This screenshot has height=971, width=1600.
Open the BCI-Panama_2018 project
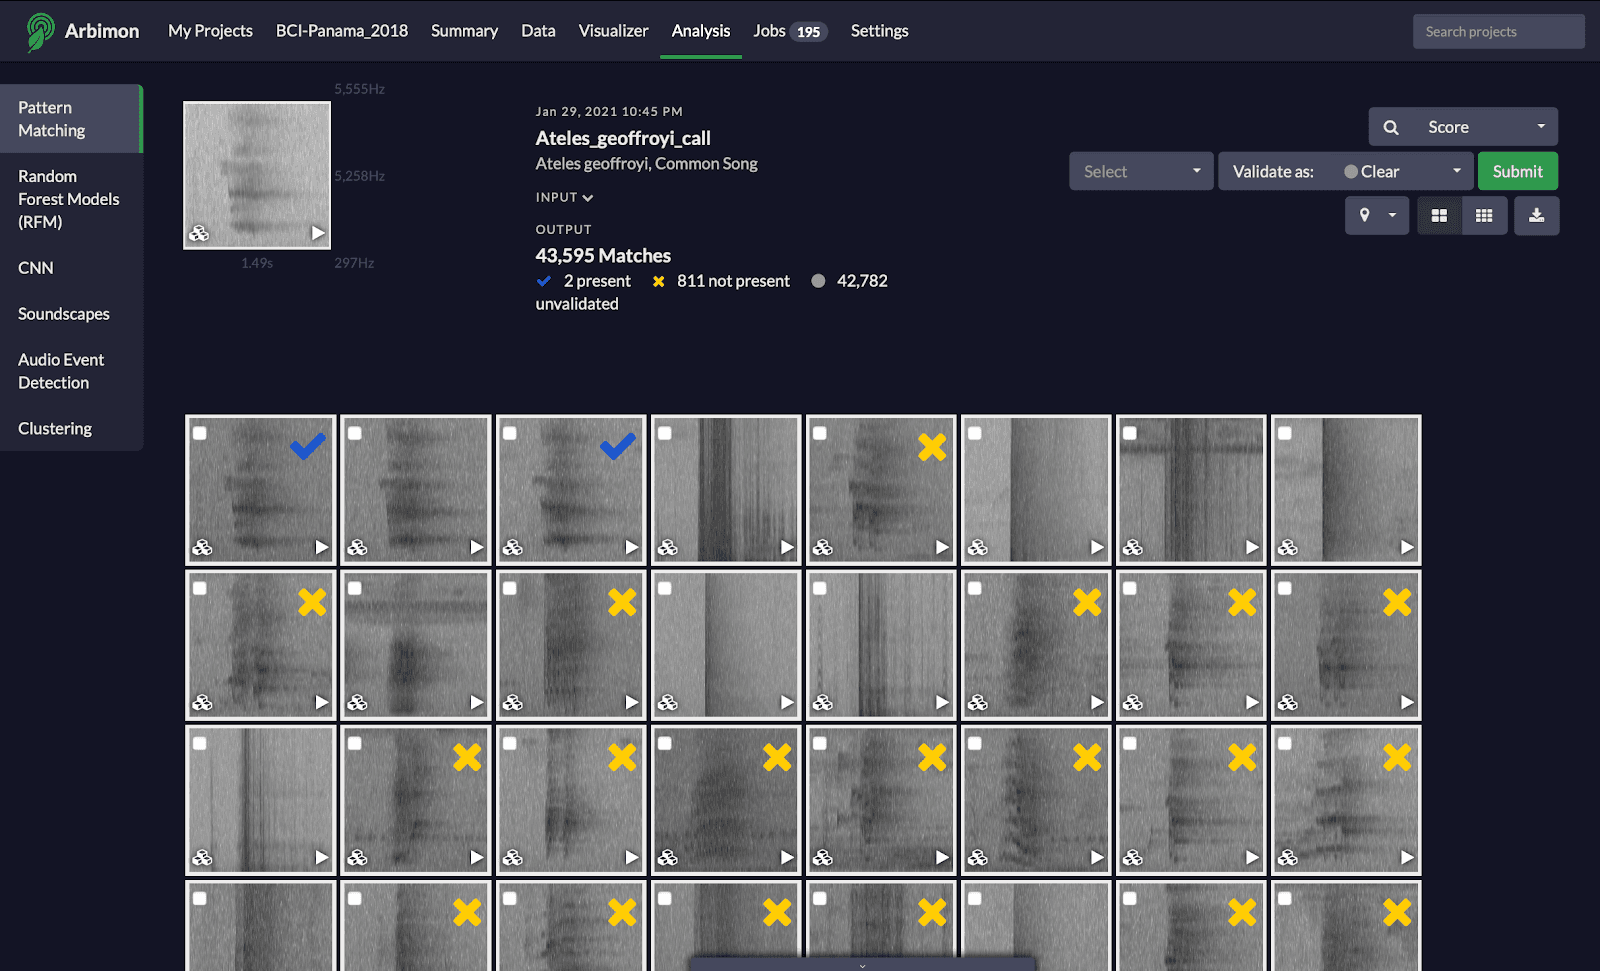coord(342,31)
